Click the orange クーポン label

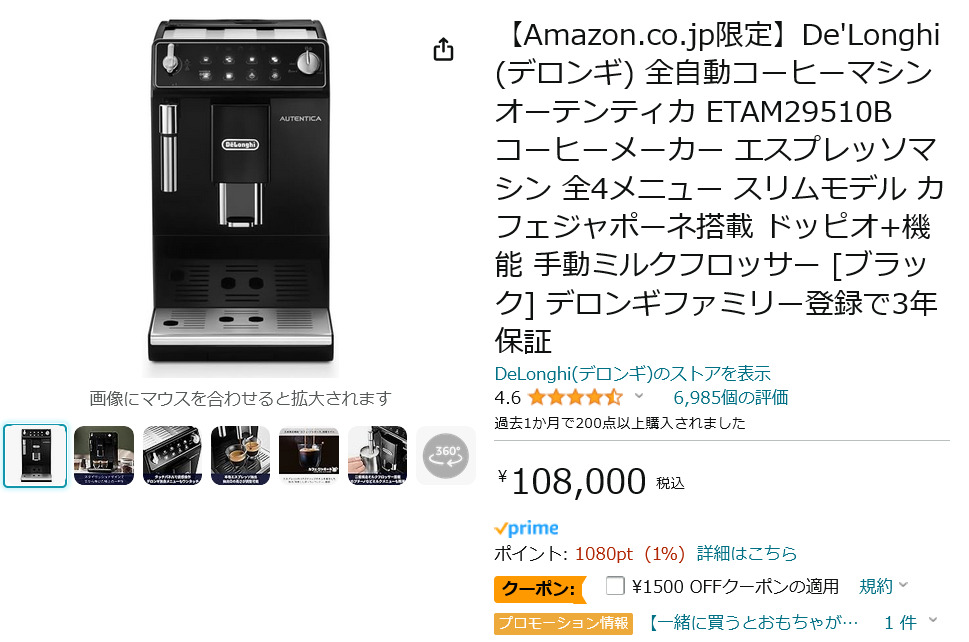(539, 588)
